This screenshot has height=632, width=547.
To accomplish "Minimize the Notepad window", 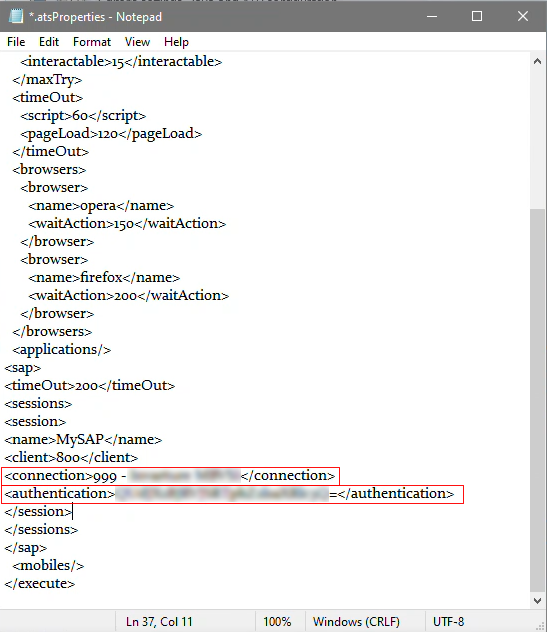I will coord(432,17).
